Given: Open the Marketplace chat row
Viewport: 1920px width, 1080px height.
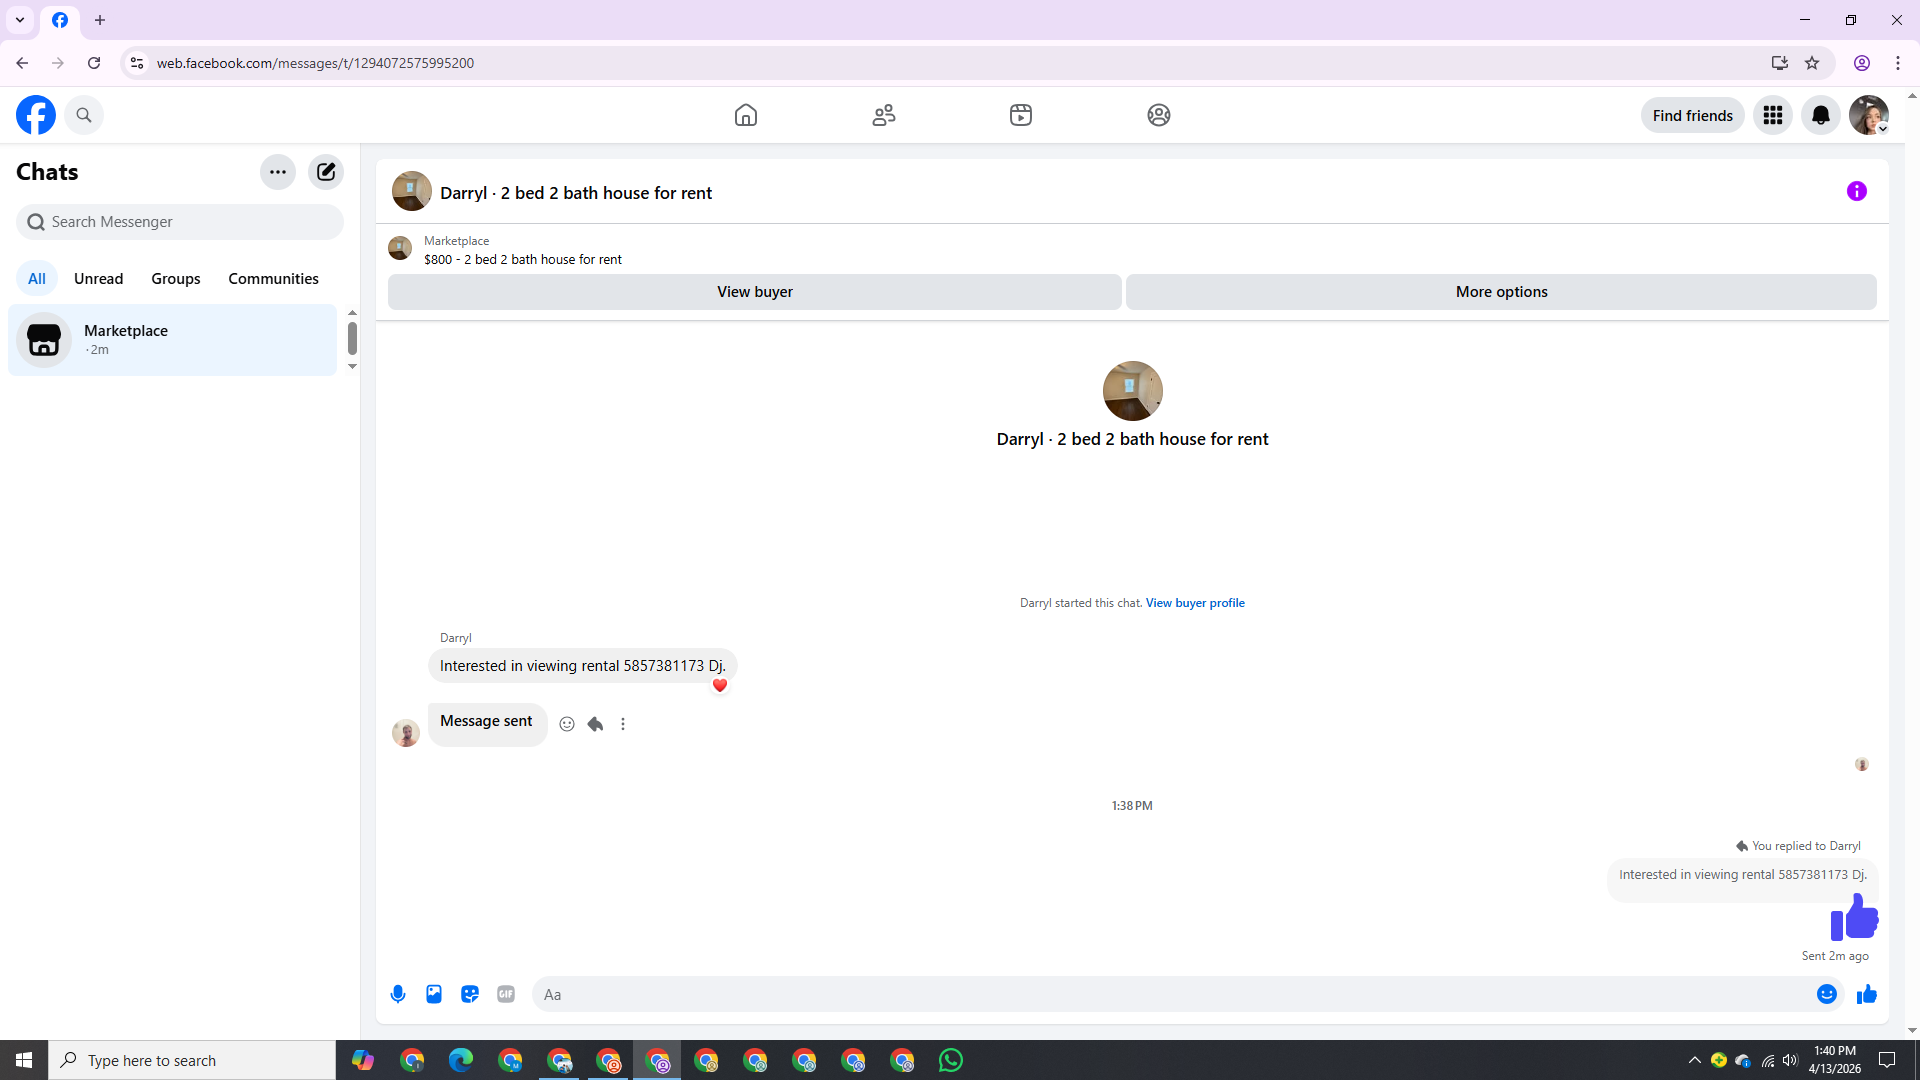Looking at the screenshot, I should coord(173,340).
